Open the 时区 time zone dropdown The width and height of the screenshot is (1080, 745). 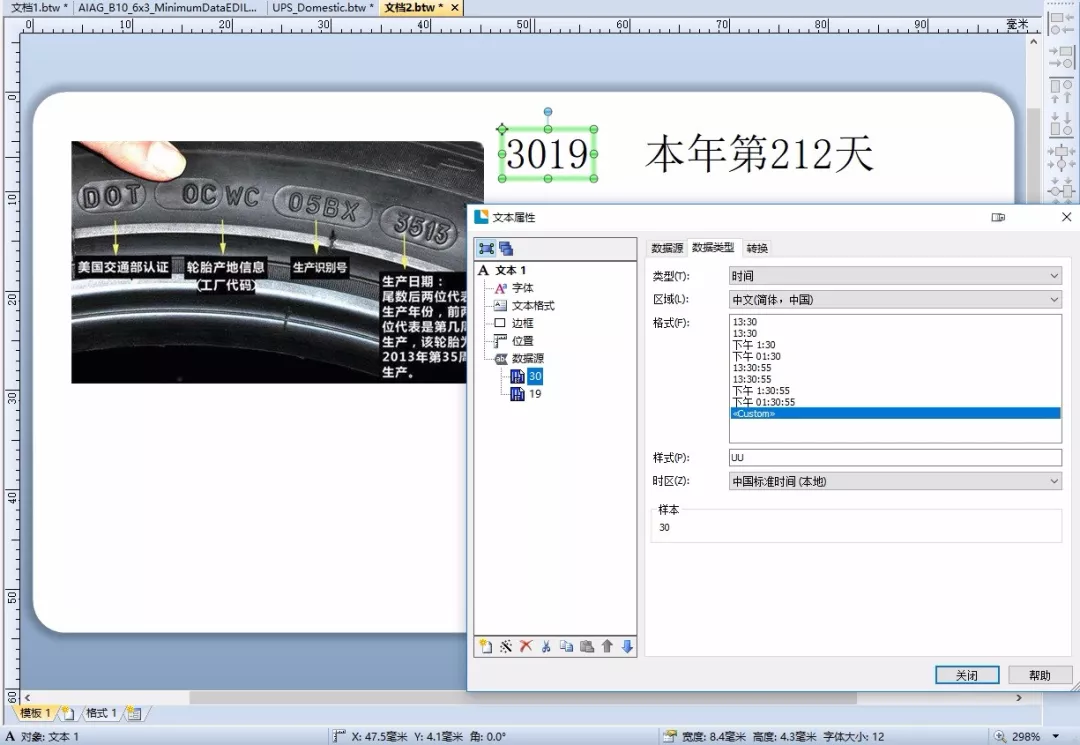point(895,481)
